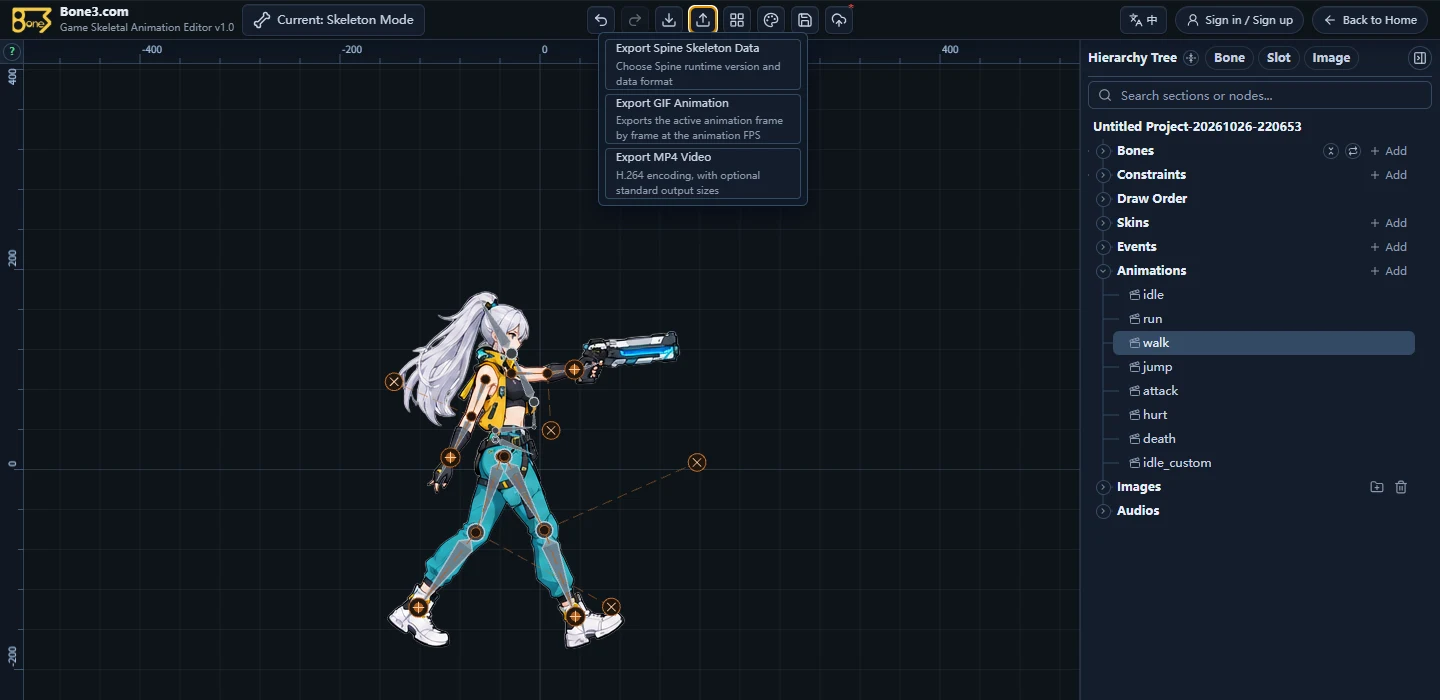Expand the Bones section
Viewport: 1440px width, 700px height.
(1104, 151)
